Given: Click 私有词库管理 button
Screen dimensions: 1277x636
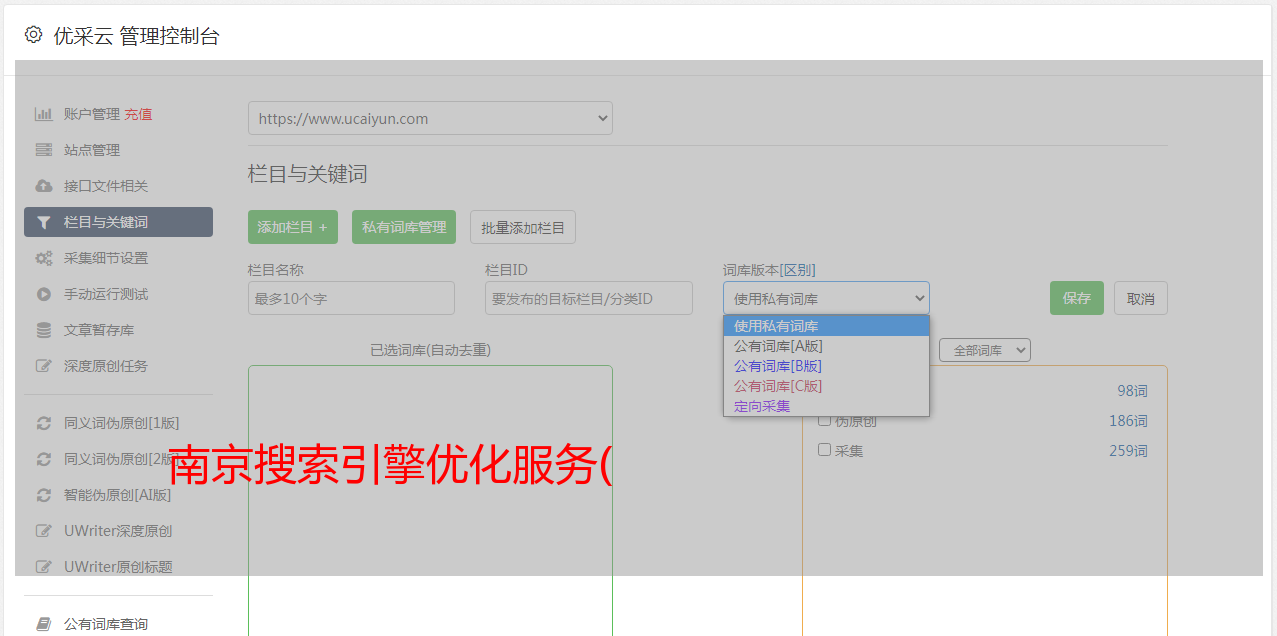Looking at the screenshot, I should [404, 227].
